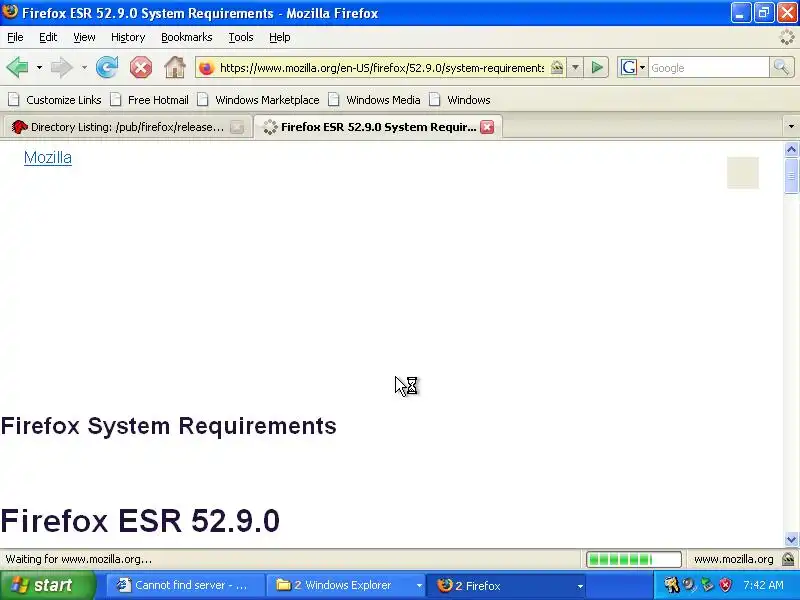
Task: Open the Windows Marketplace bookmark
Action: click(259, 99)
